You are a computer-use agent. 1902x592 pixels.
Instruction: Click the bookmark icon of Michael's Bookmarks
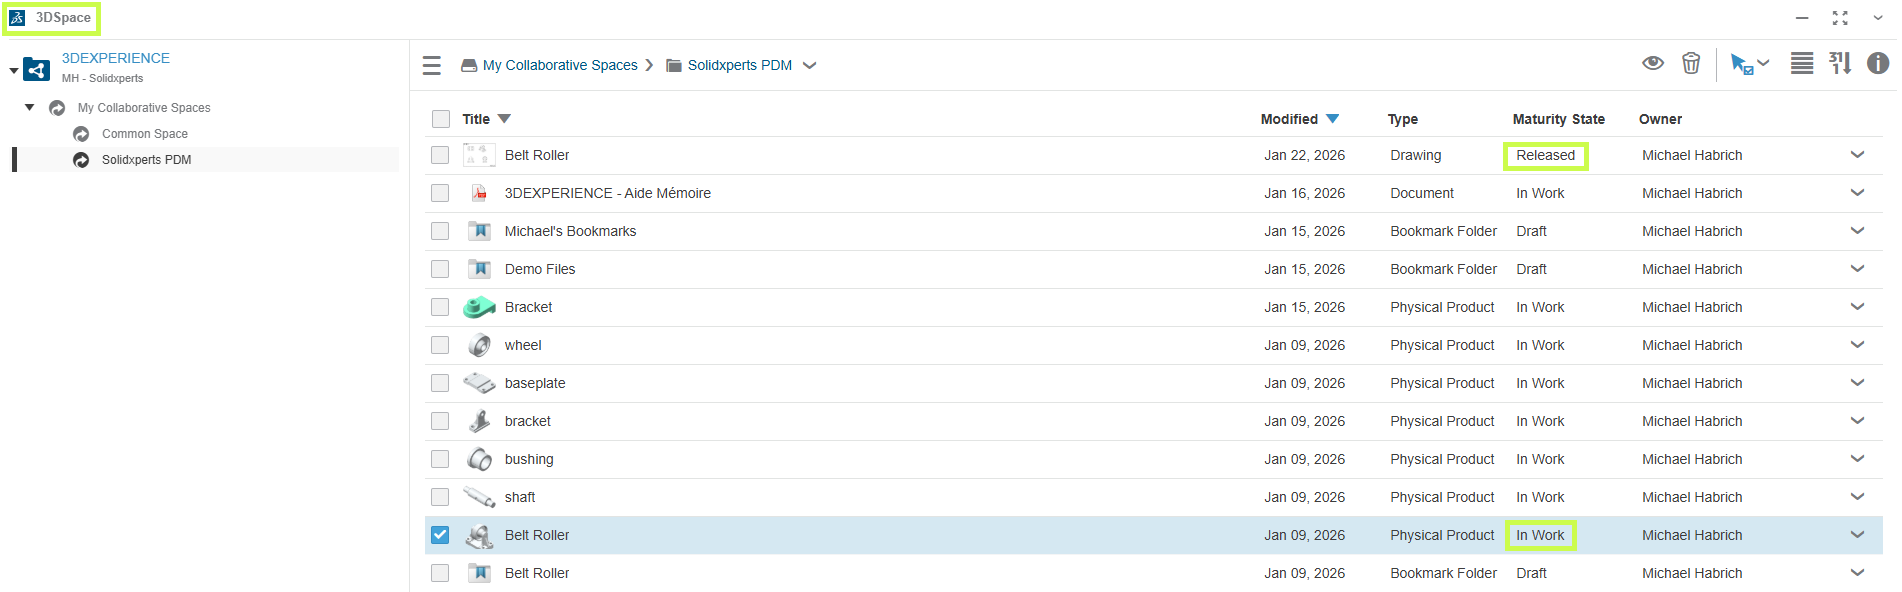coord(480,231)
